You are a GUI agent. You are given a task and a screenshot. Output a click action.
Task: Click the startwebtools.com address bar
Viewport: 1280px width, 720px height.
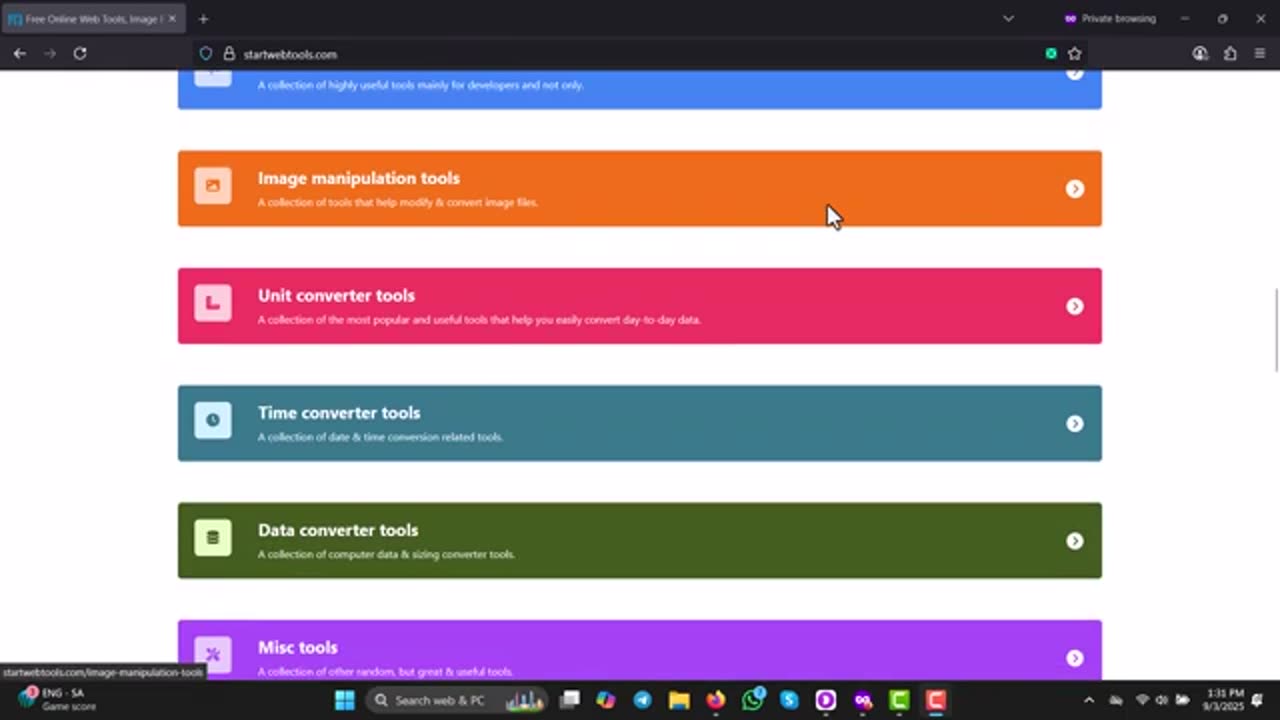640,54
